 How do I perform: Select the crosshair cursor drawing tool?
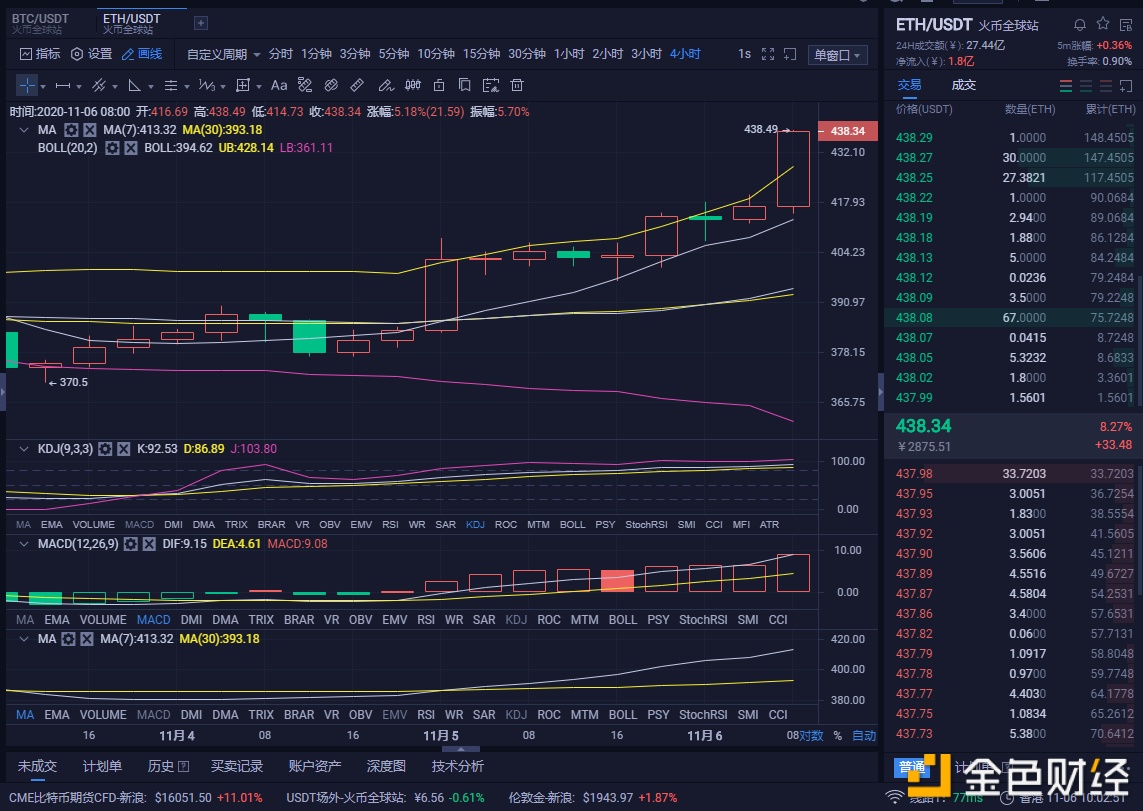tap(27, 85)
